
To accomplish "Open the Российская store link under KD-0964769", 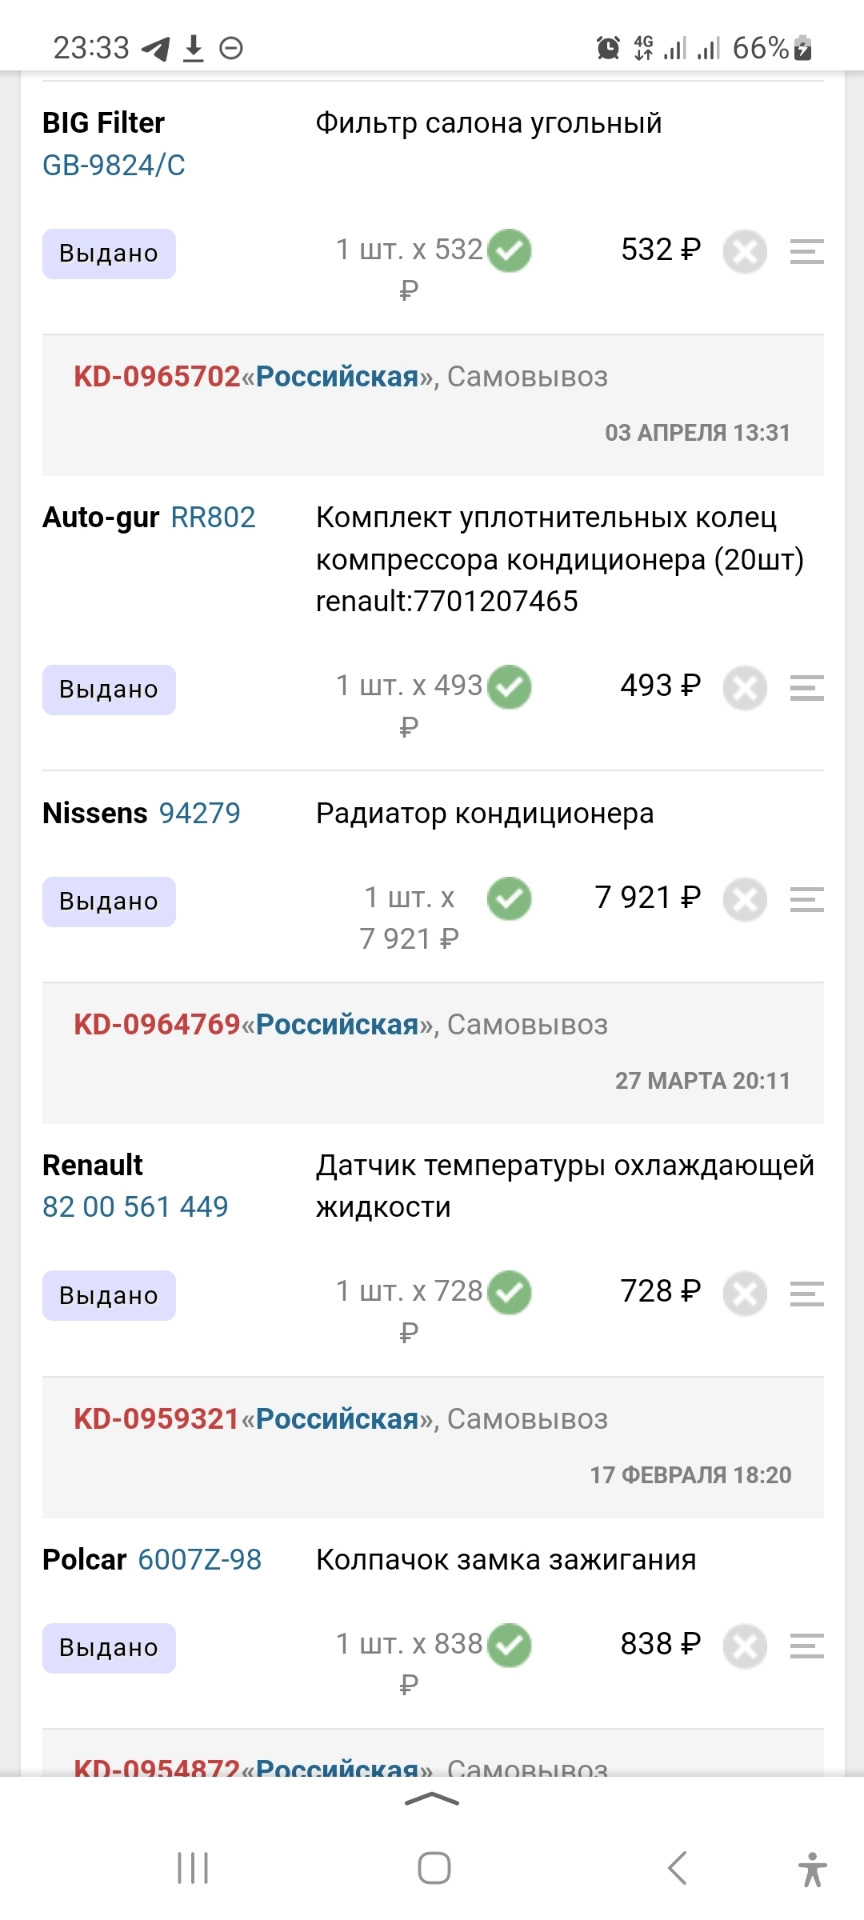I will coord(336,1024).
